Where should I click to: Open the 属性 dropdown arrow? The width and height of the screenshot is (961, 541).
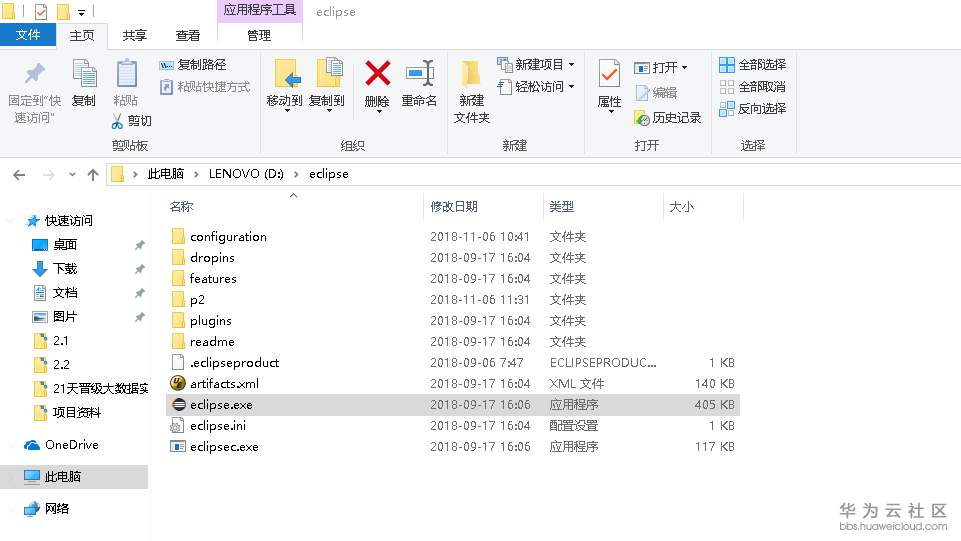(610, 112)
